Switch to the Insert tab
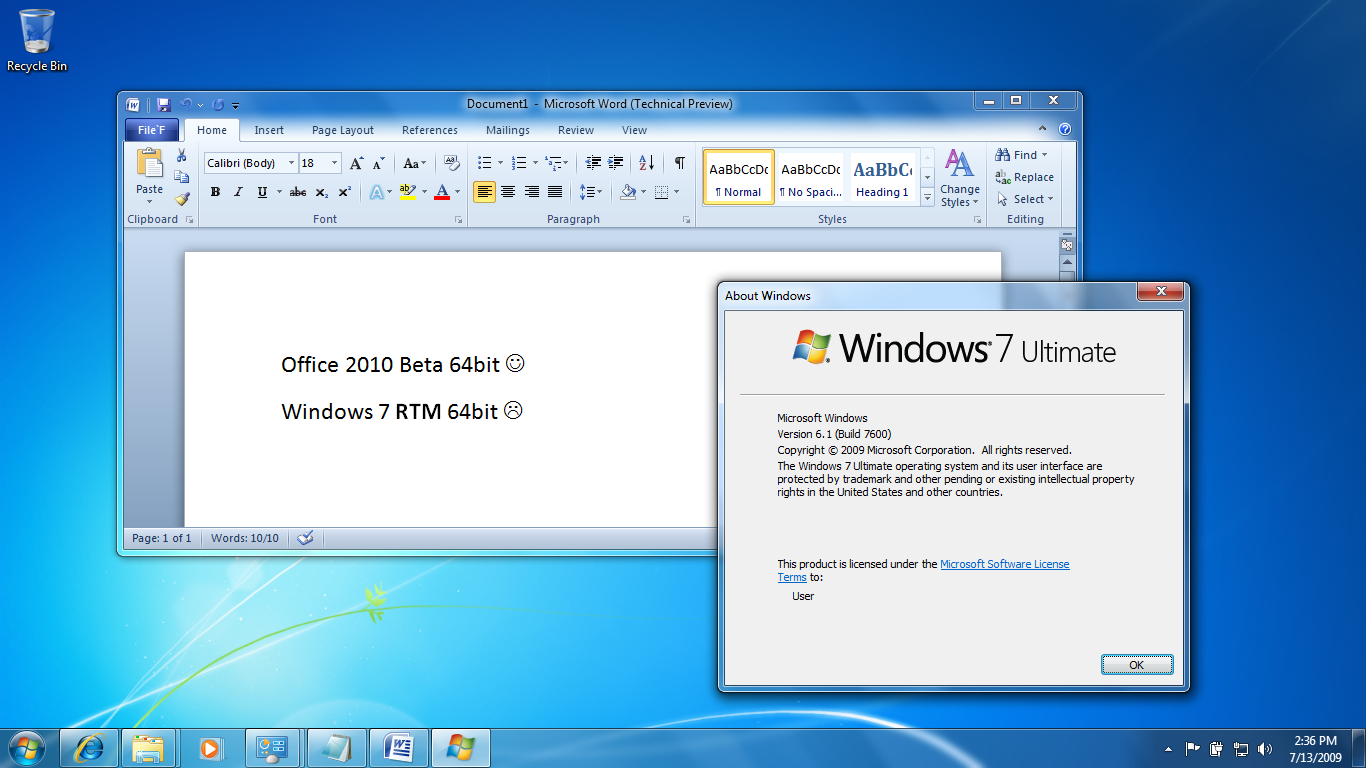Image resolution: width=1366 pixels, height=768 pixels. [269, 130]
